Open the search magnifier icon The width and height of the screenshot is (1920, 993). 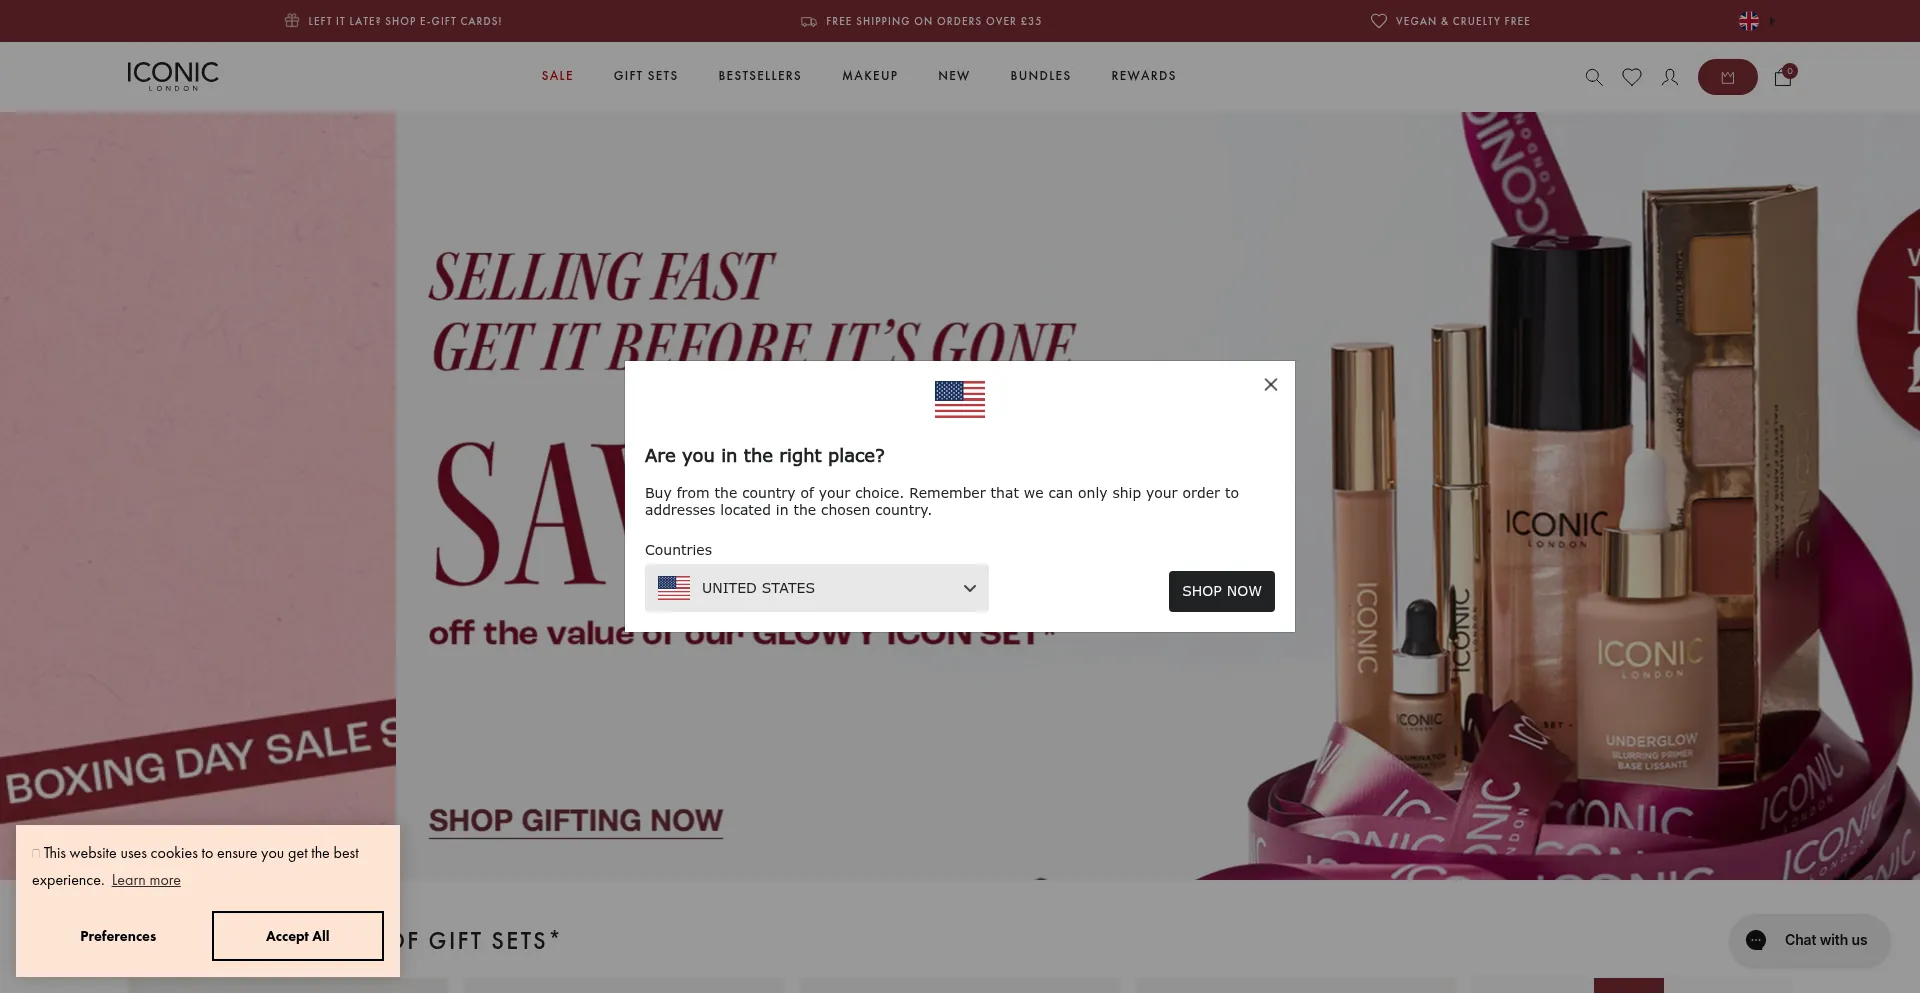1594,77
